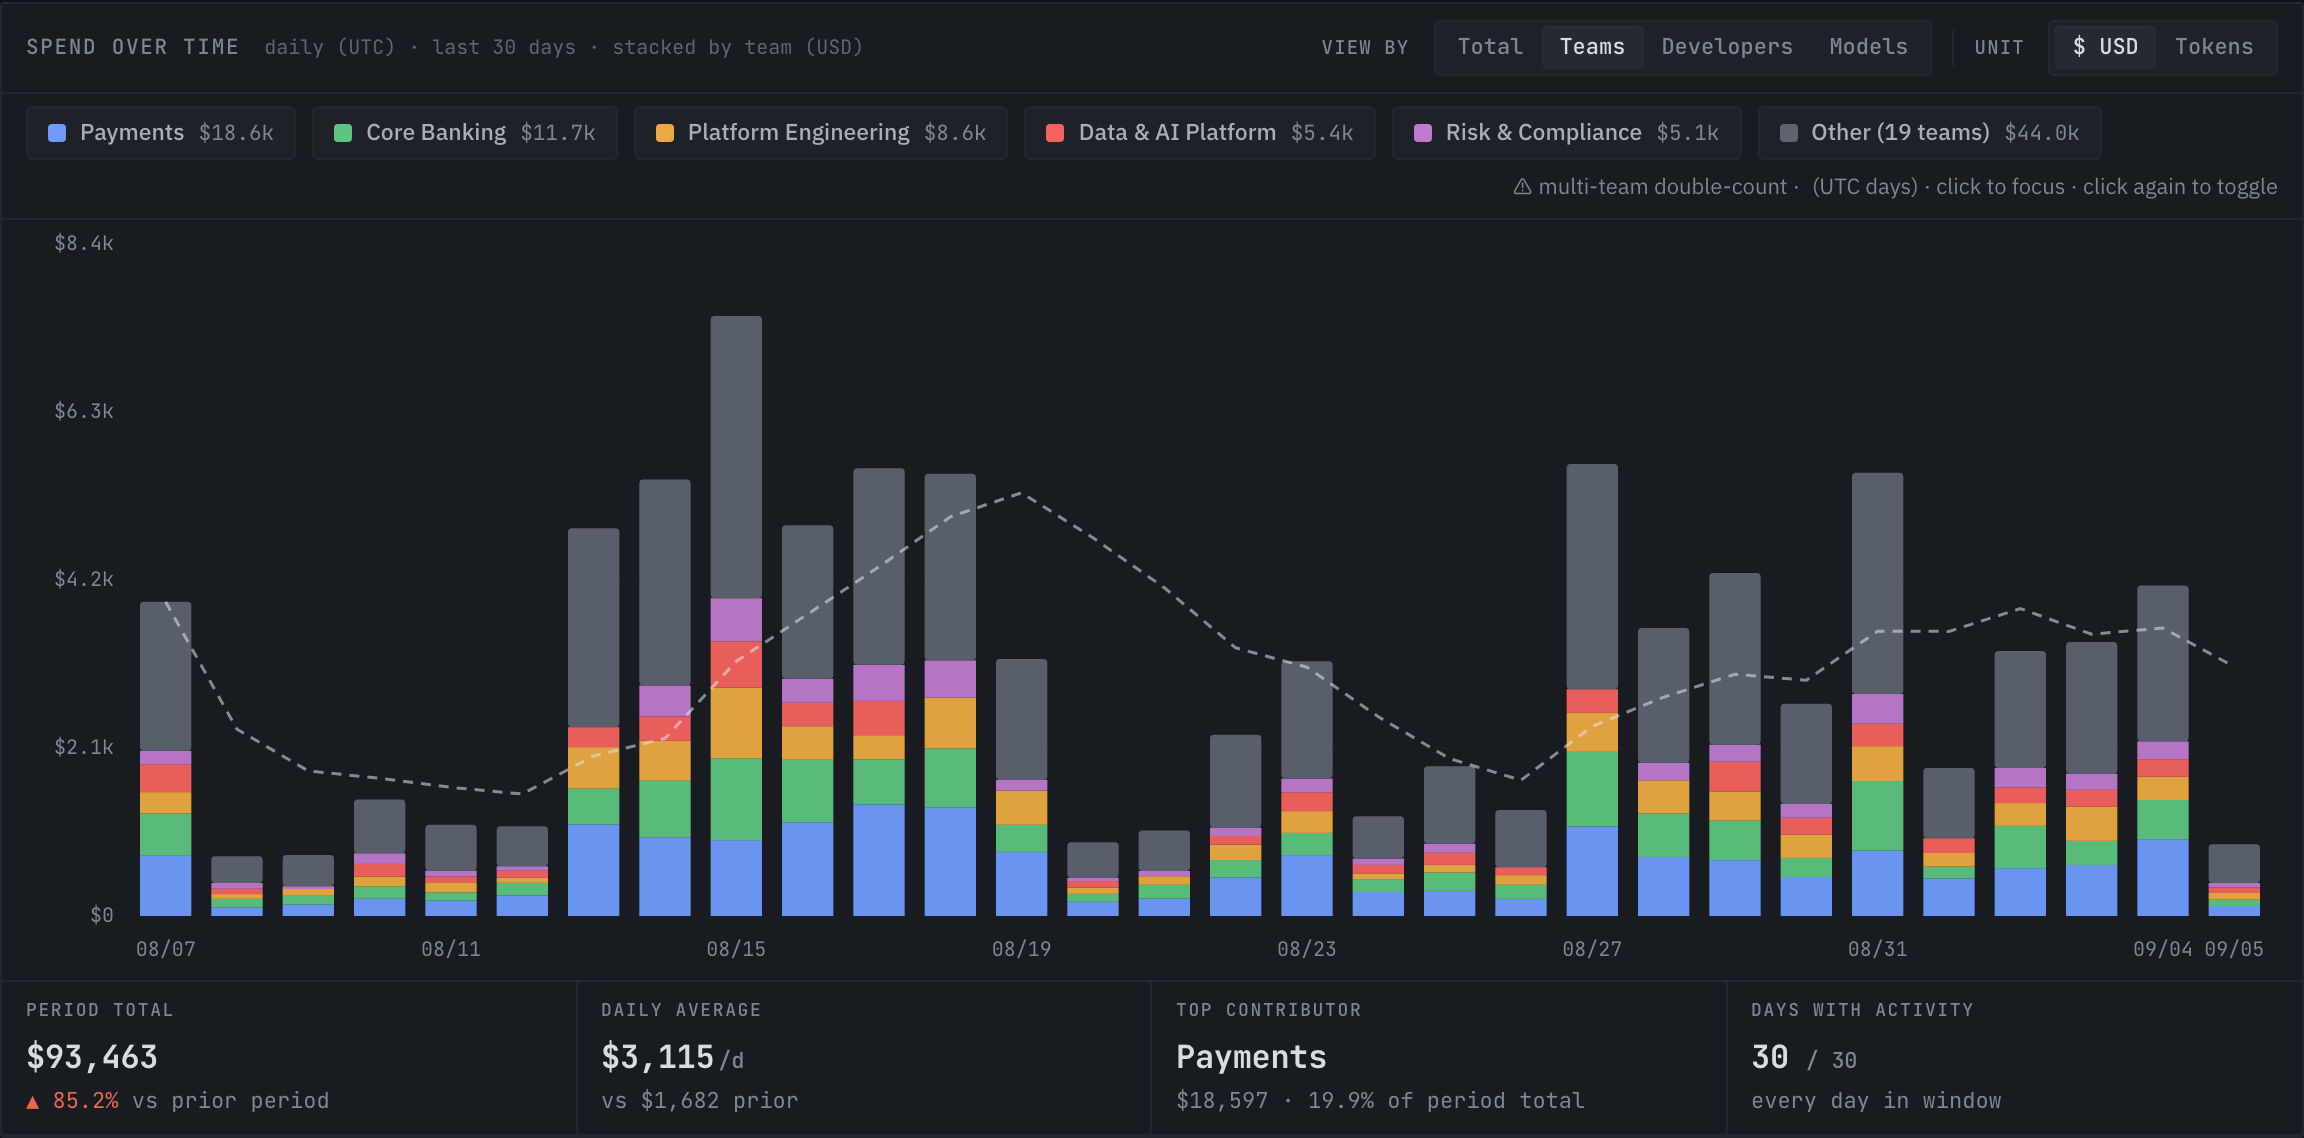Viewport: 2304px width, 1138px height.
Task: Click the bar above the 08/19 label
Action: (x=1022, y=788)
